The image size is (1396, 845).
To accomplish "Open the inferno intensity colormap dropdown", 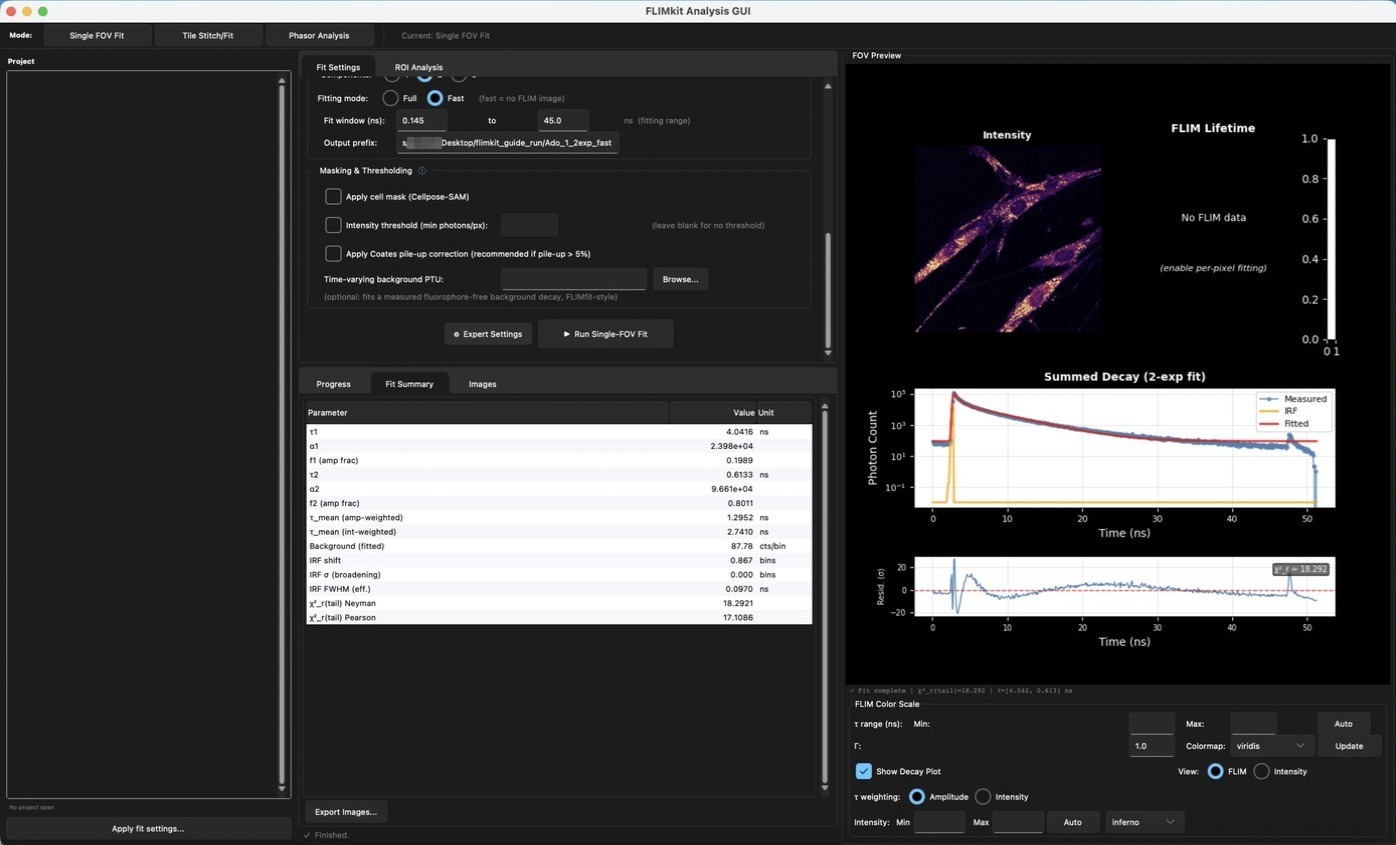I will [x=1144, y=822].
